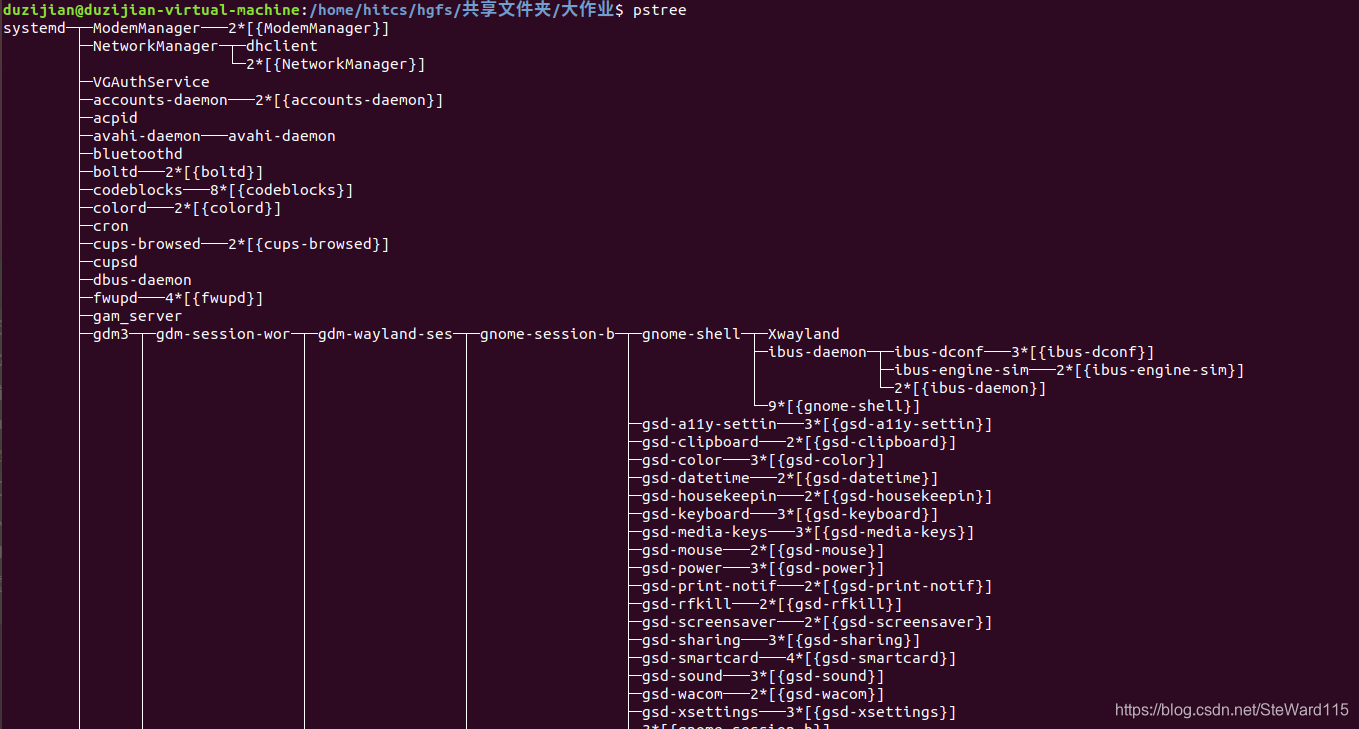This screenshot has width=1359, height=729.
Task: Click the ModemManager process entry
Action: [x=146, y=28]
